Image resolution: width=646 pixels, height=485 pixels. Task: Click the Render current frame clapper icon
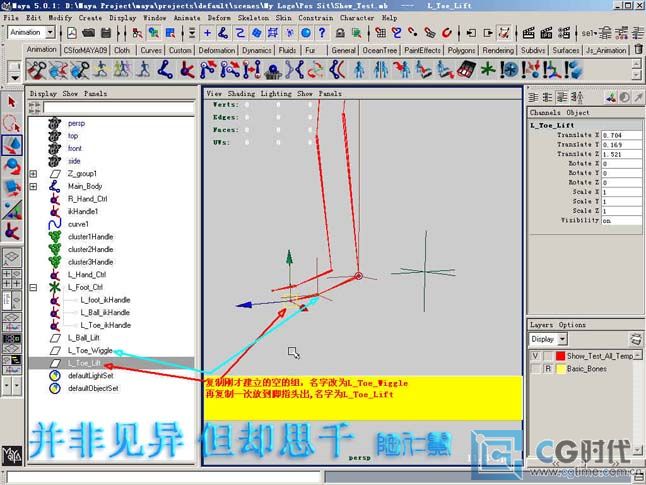(x=529, y=33)
